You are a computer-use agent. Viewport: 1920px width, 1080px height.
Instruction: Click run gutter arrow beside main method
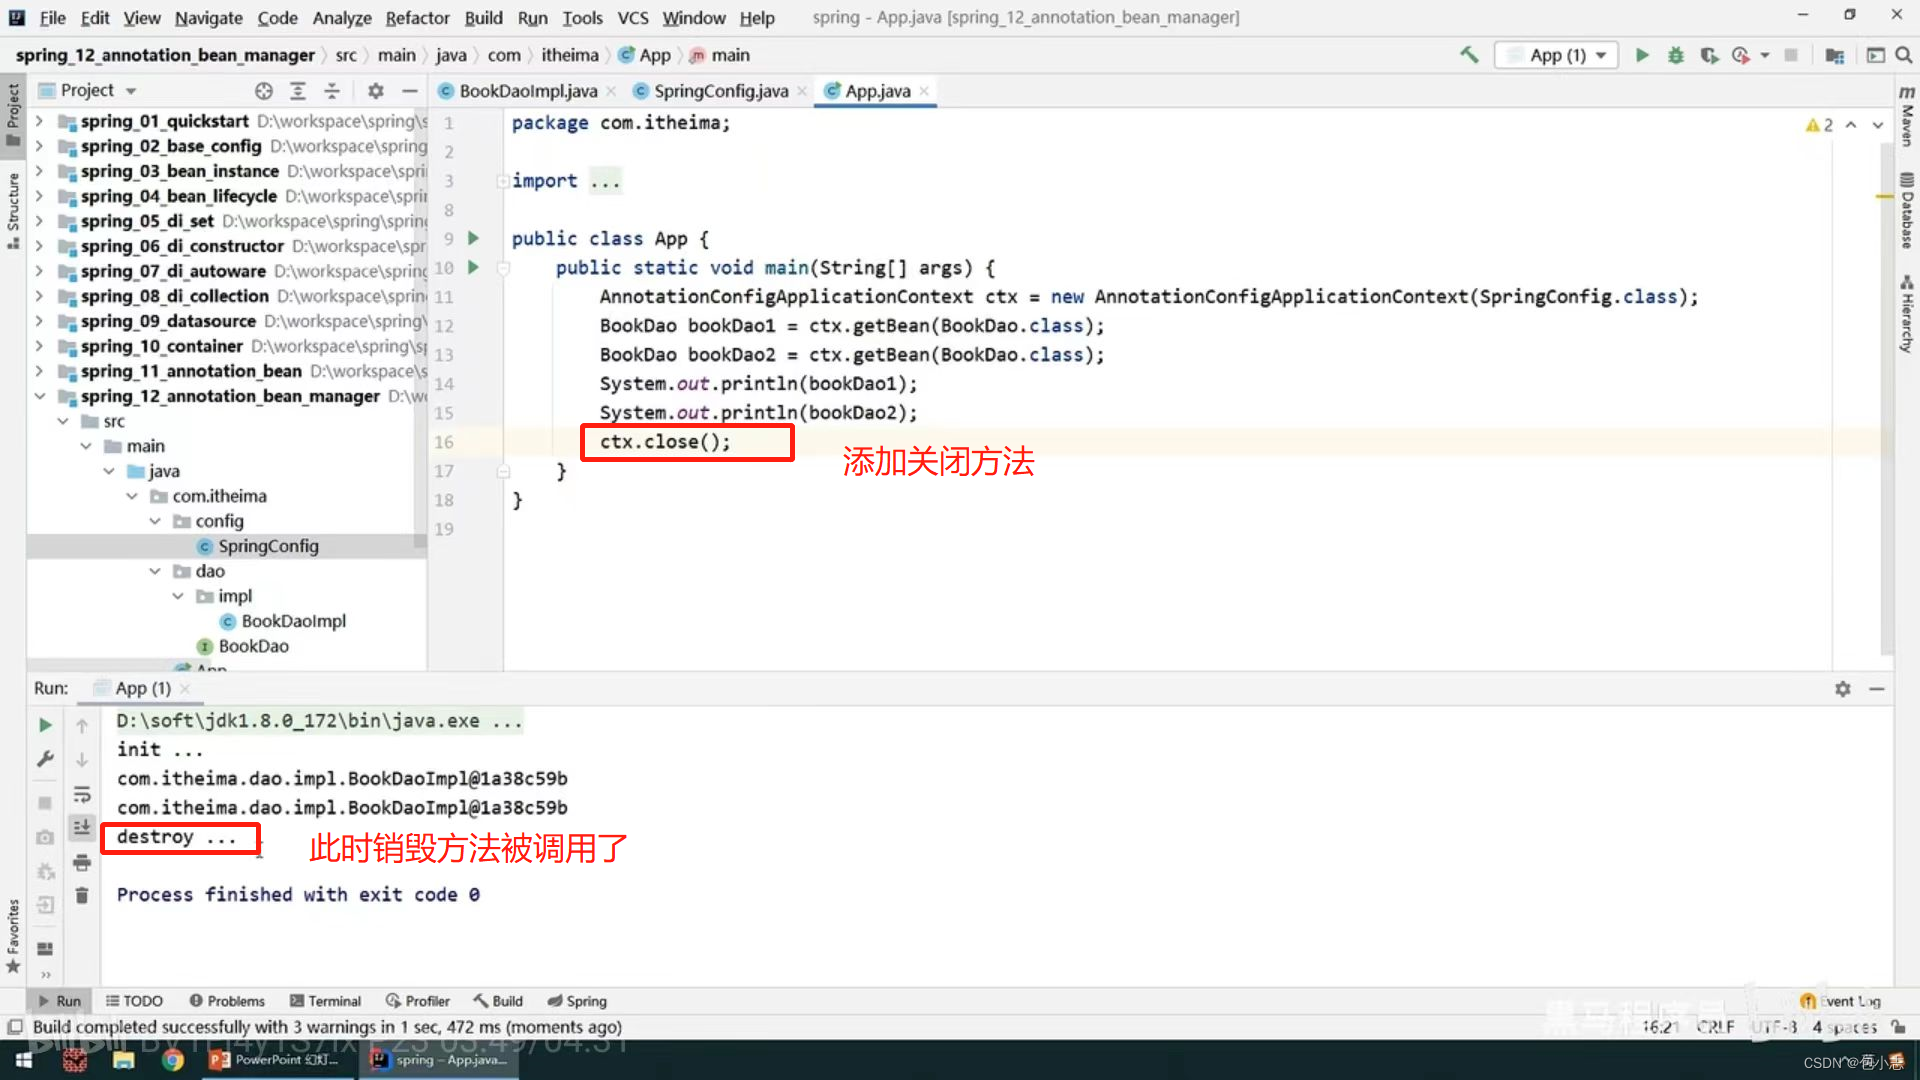click(474, 267)
